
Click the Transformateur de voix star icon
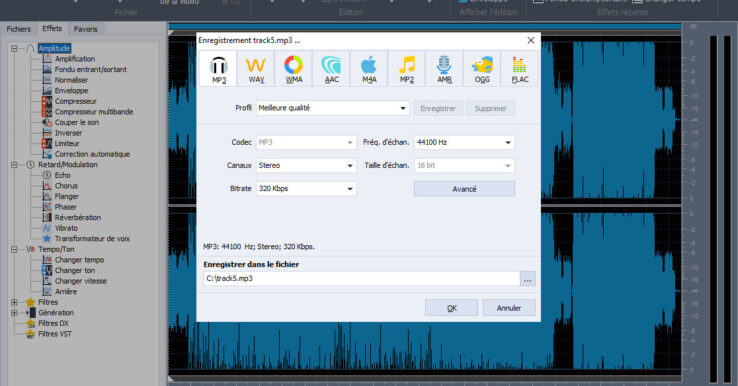47,239
